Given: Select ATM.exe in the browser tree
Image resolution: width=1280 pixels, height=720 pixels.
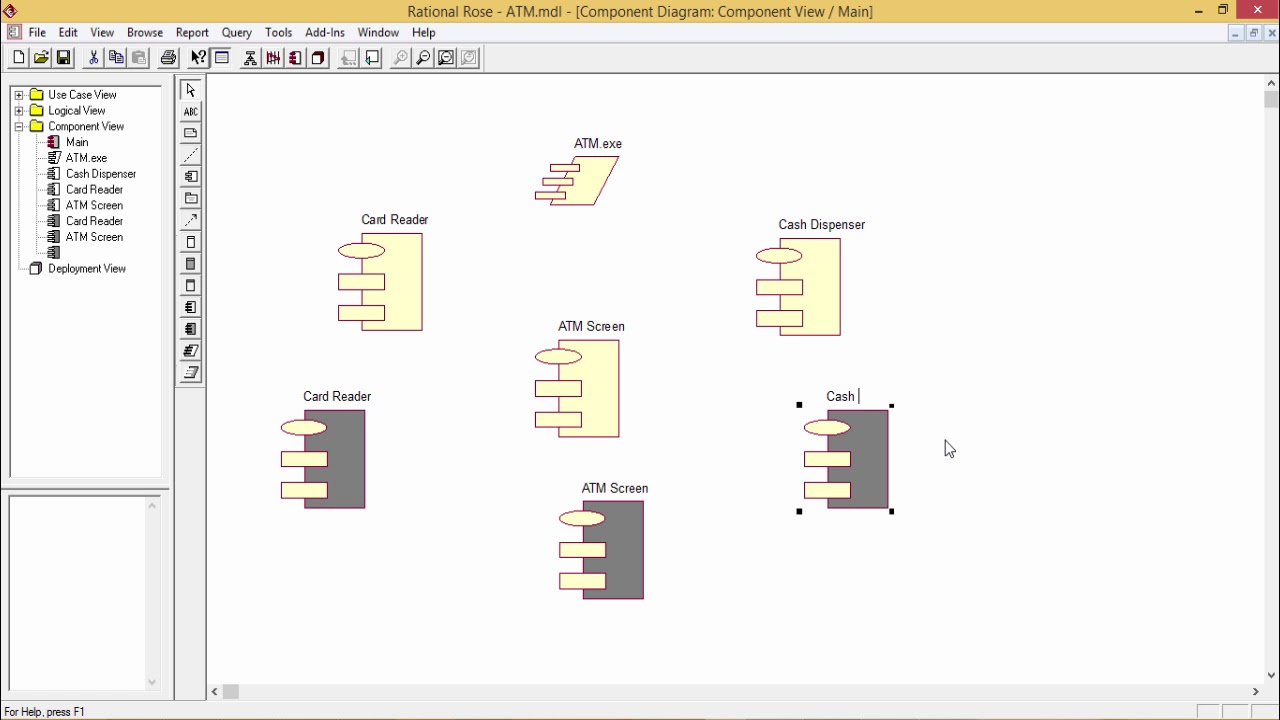Looking at the screenshot, I should tap(86, 158).
